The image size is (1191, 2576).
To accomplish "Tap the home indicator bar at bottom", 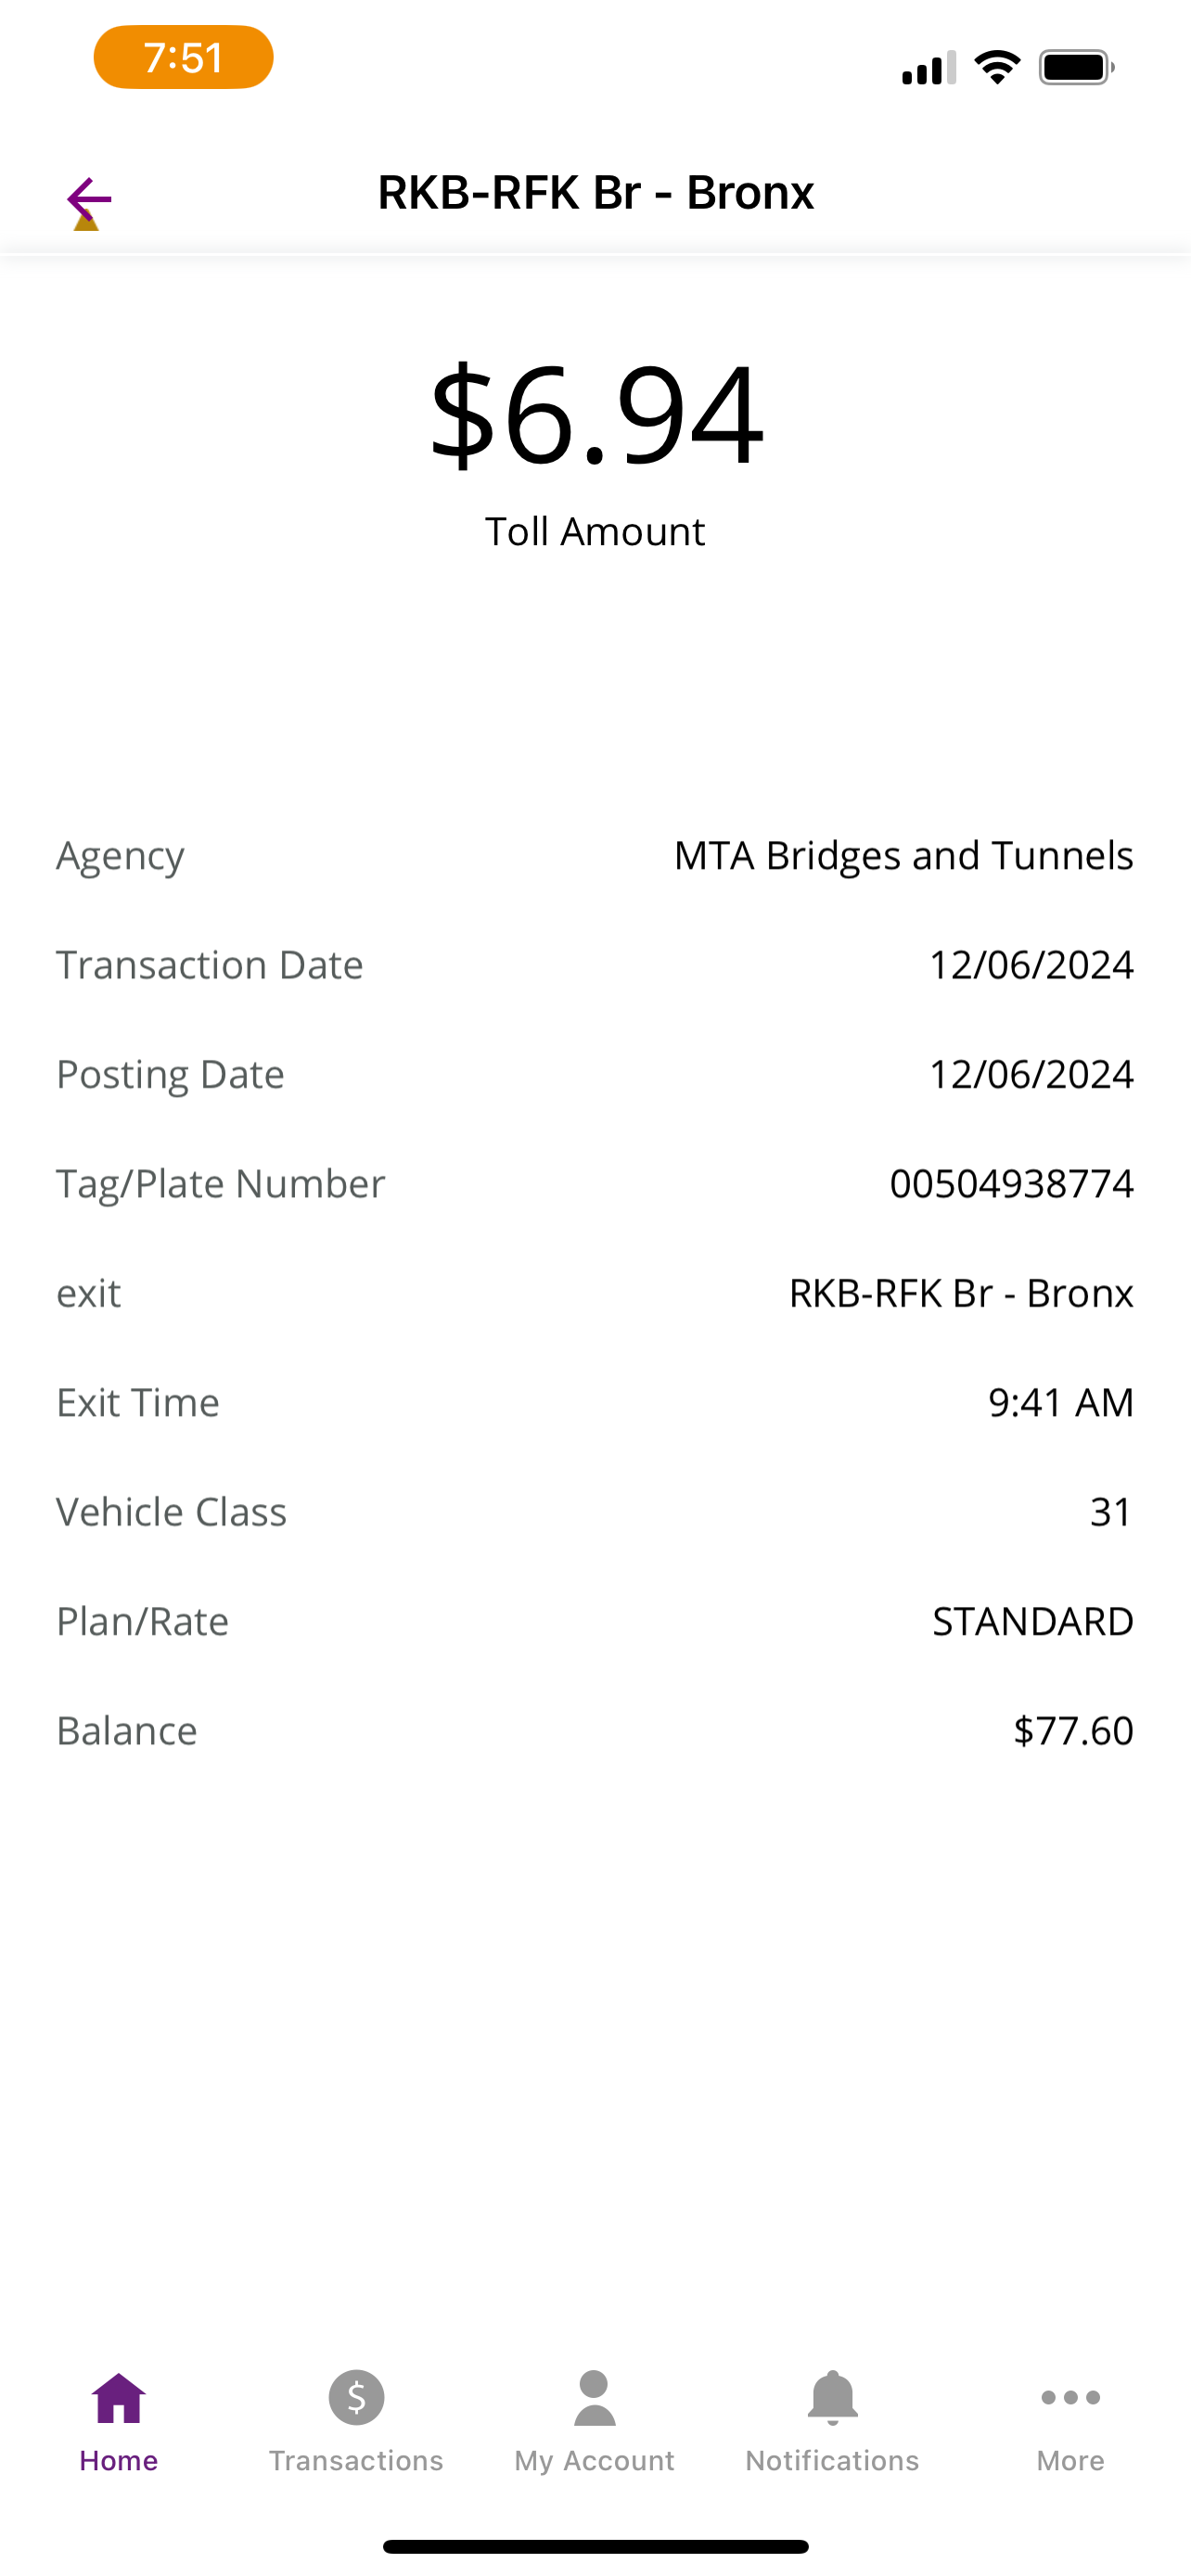I will (595, 2546).
